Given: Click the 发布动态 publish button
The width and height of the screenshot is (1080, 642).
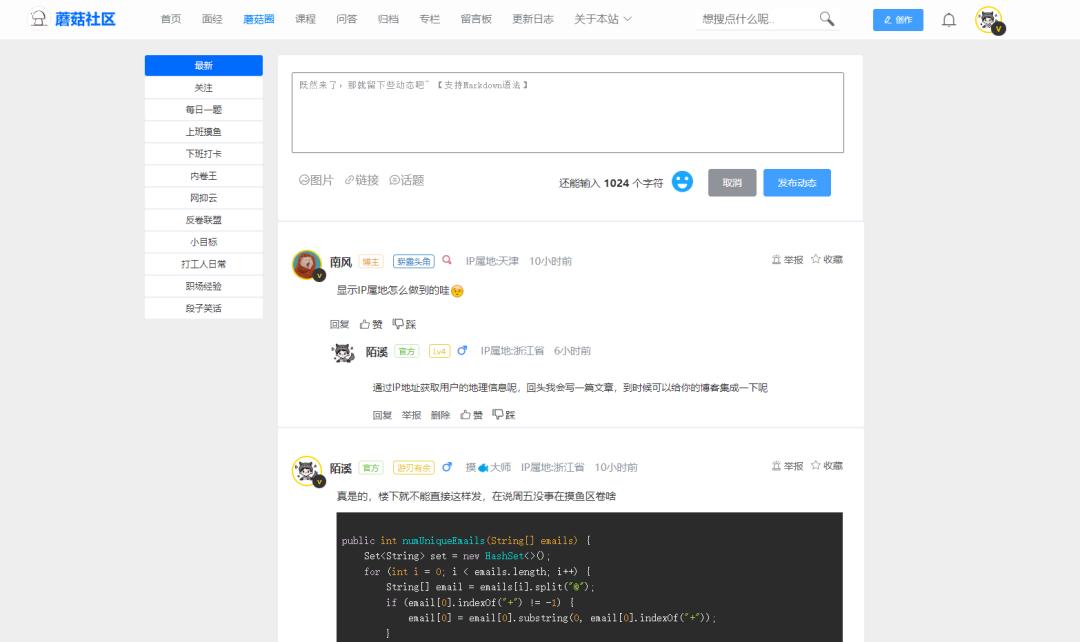Looking at the screenshot, I should coord(797,182).
